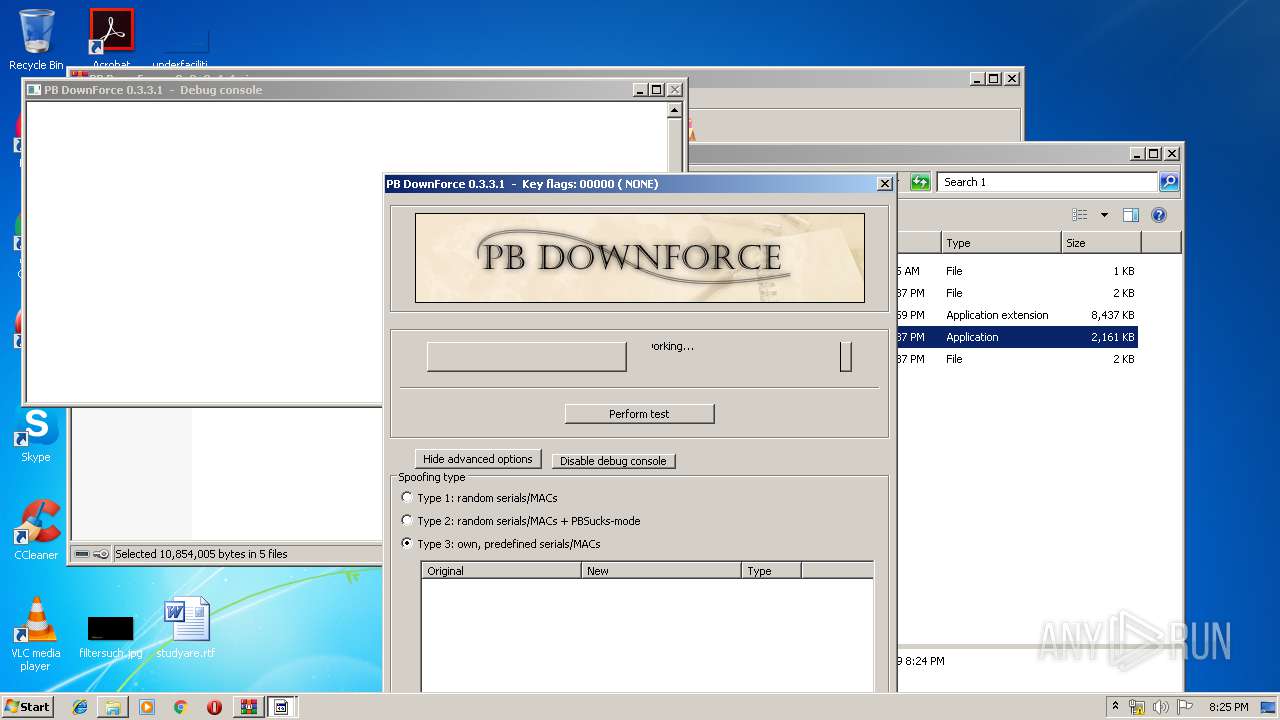
Task: Sort by Type column in Explorer
Action: [1001, 243]
